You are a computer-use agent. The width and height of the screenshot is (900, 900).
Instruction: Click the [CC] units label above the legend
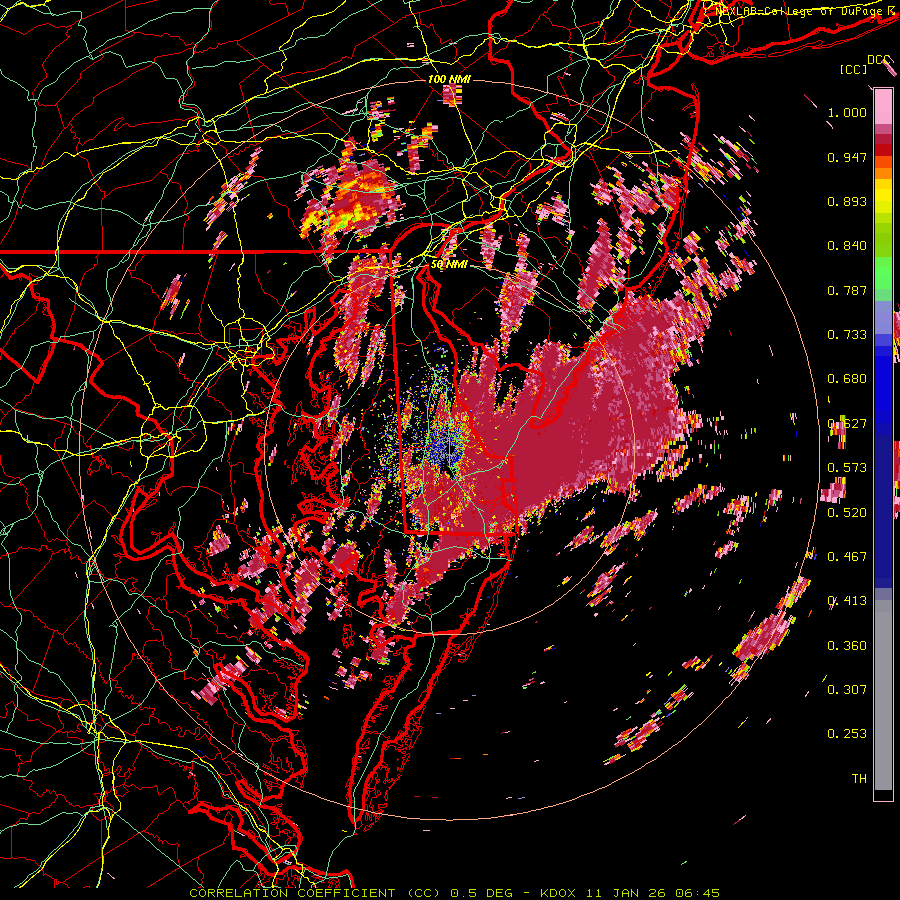[x=854, y=69]
